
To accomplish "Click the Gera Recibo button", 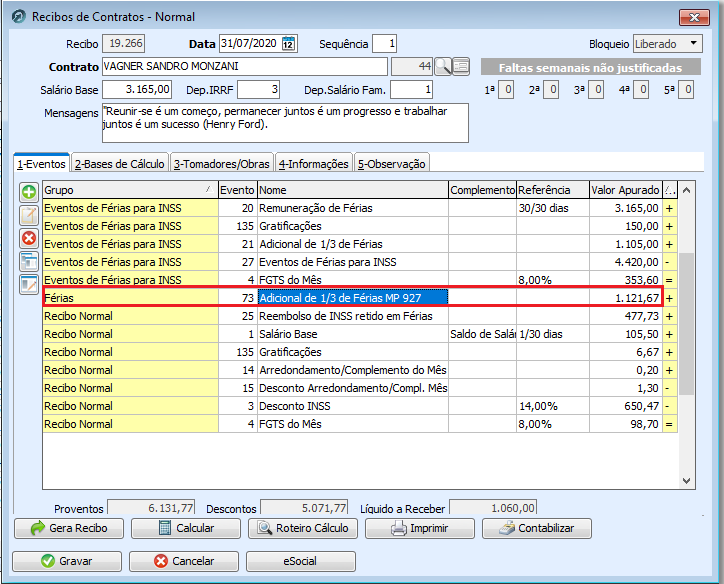I will pos(69,528).
